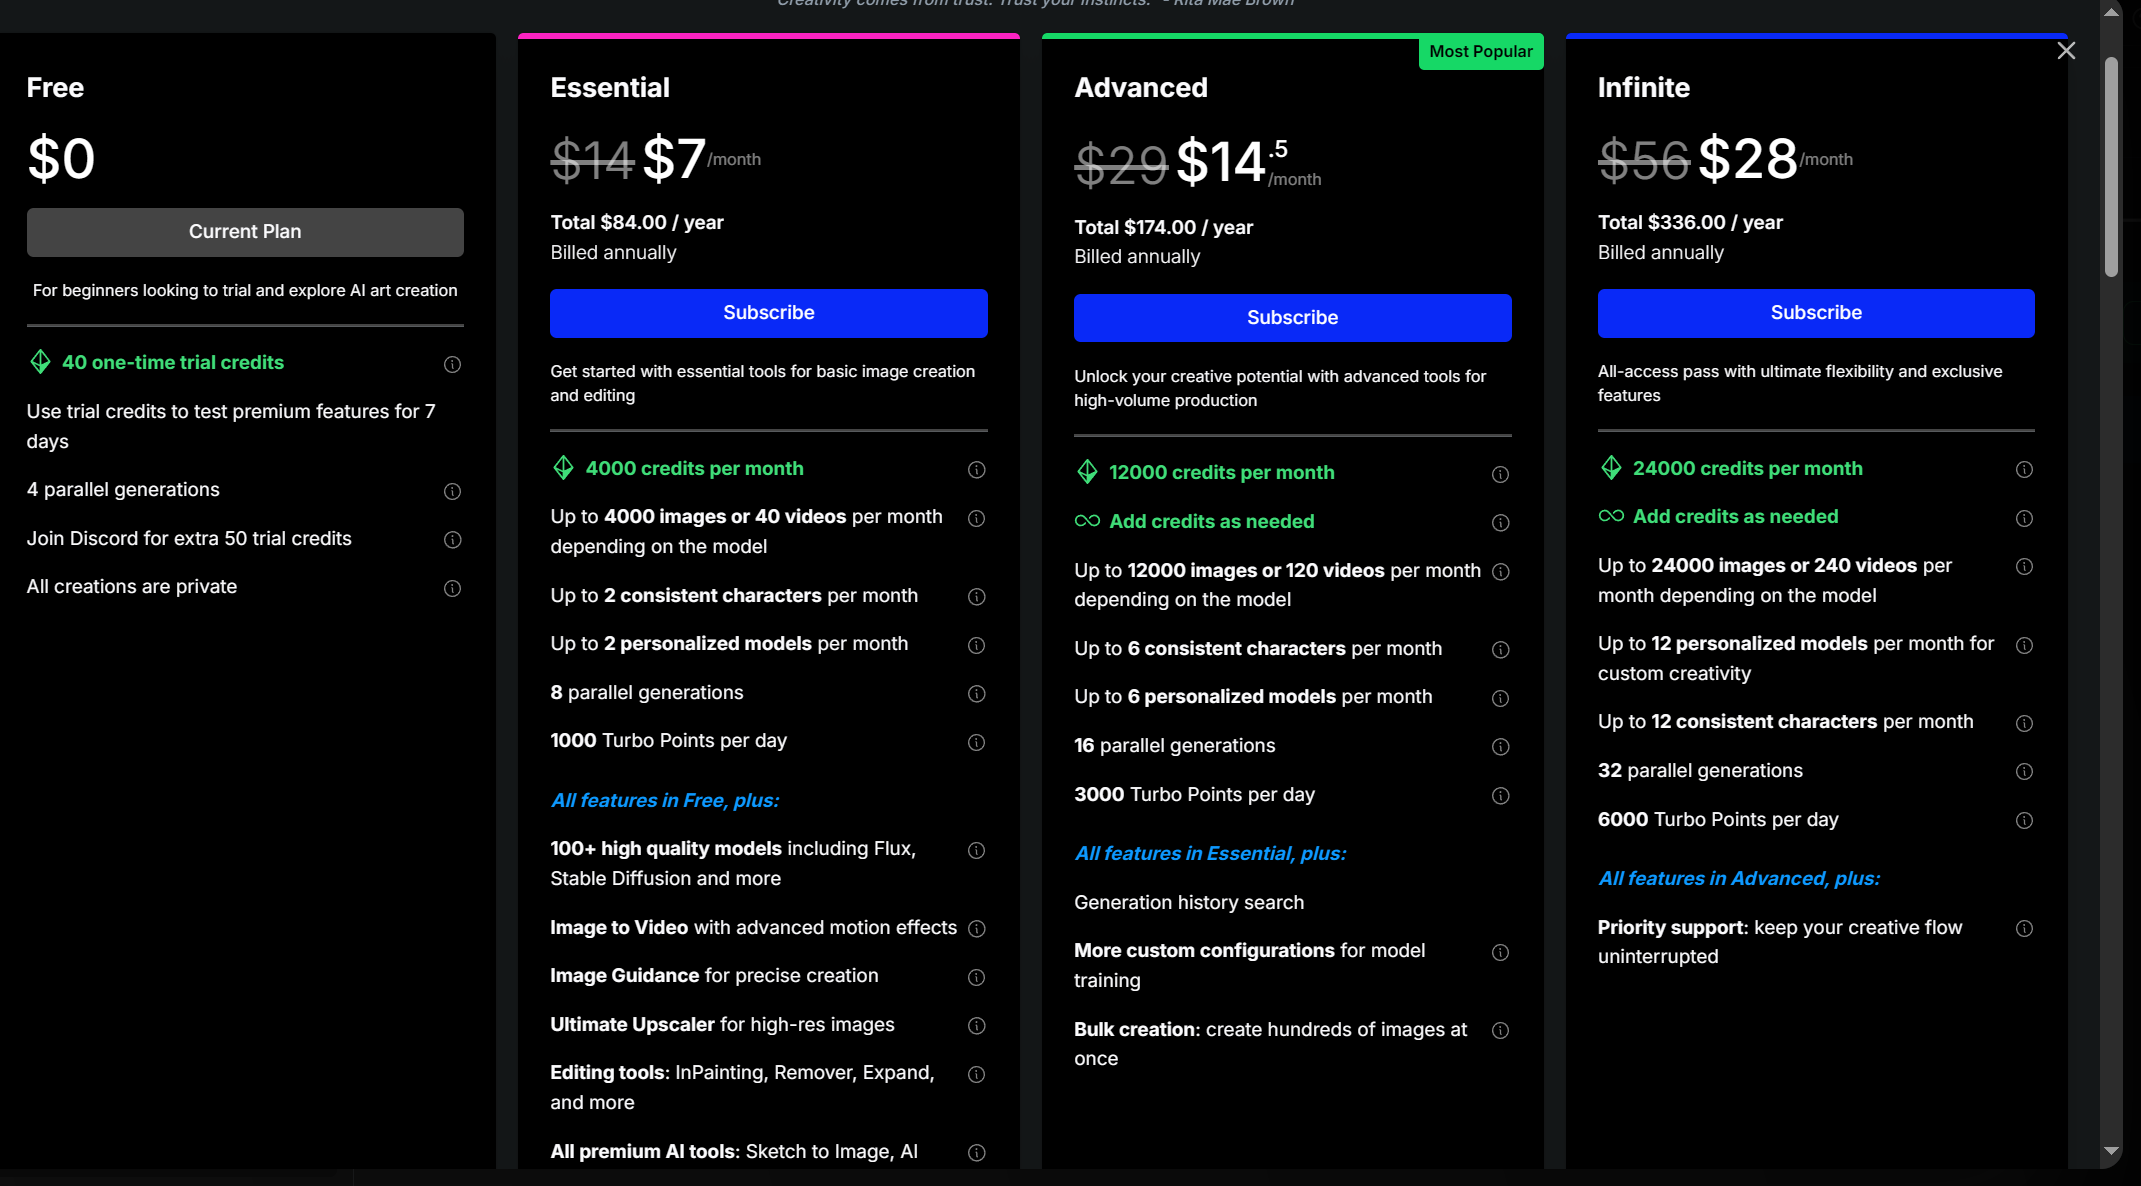Image resolution: width=2141 pixels, height=1186 pixels.
Task: Click the Most Popular badge
Action: click(1480, 52)
